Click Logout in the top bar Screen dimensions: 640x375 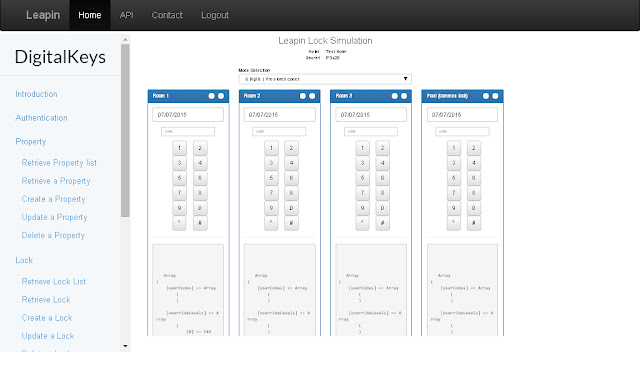215,15
